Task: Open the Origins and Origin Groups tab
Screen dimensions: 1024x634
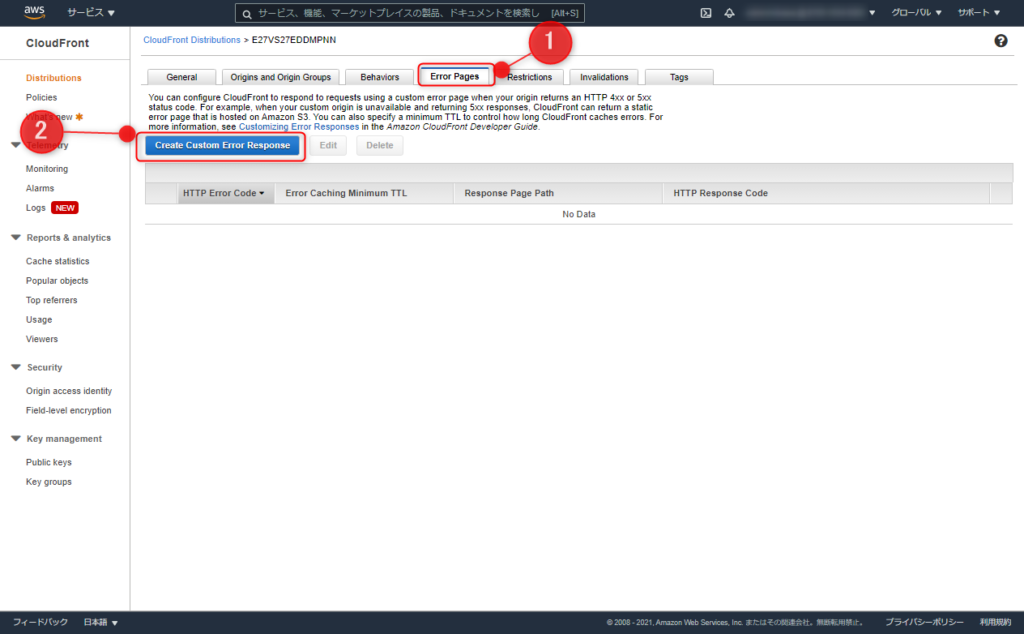Action: 280,77
